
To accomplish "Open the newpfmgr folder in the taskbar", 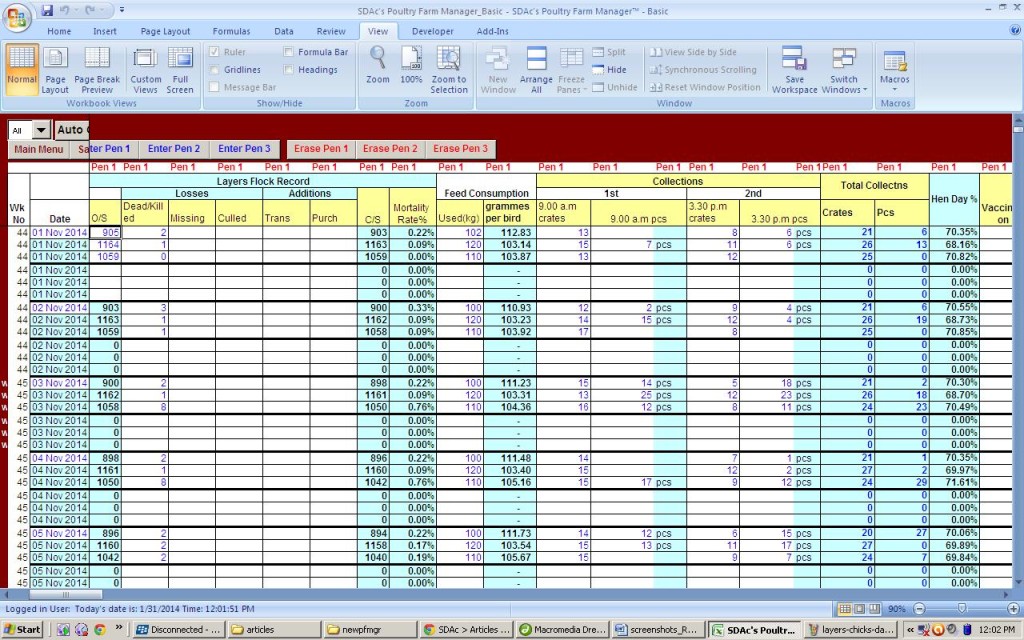I will pyautogui.click(x=369, y=630).
